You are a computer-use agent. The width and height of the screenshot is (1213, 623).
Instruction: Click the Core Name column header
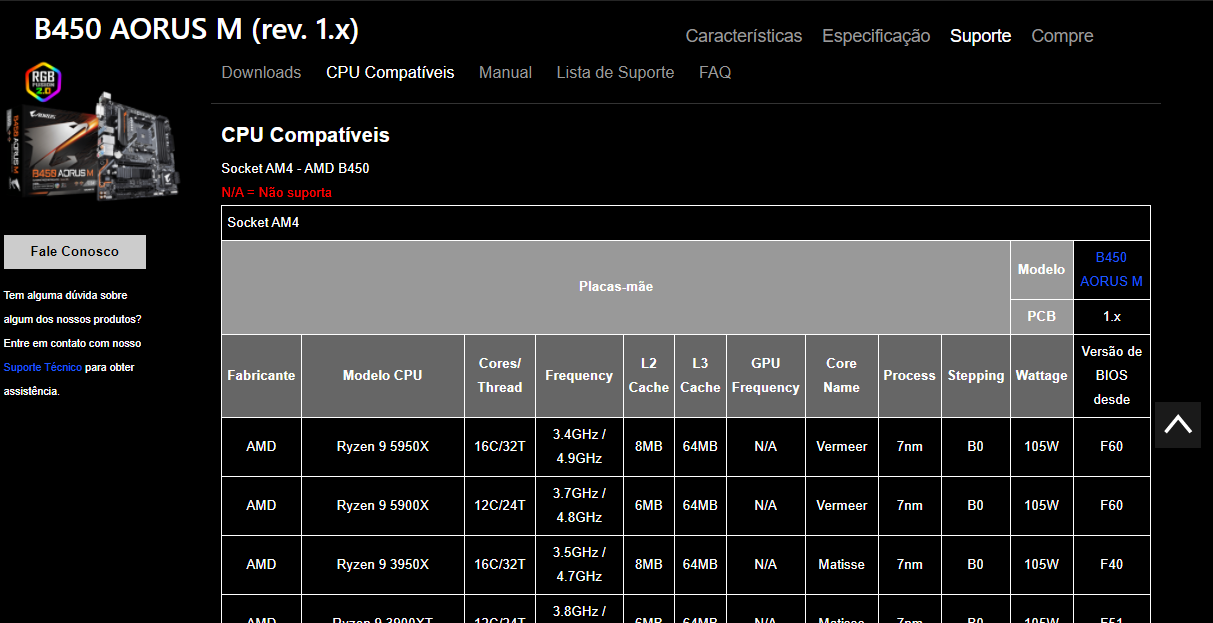pos(842,376)
